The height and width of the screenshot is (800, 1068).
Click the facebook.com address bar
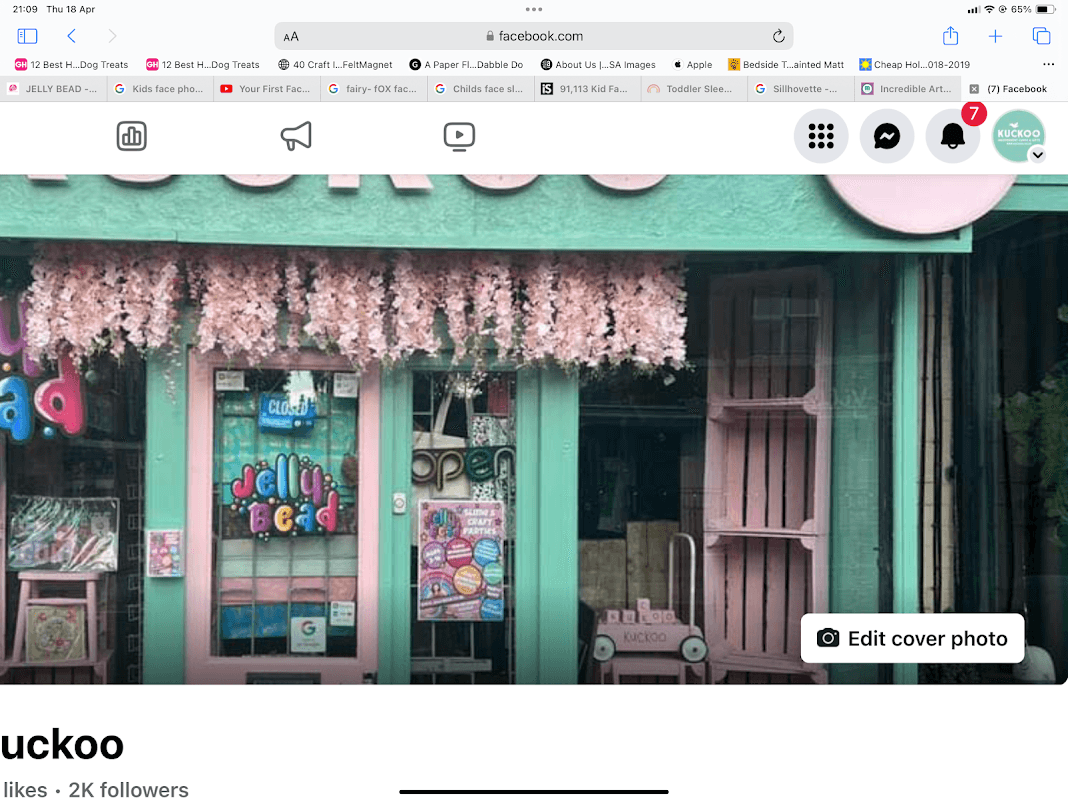533,36
